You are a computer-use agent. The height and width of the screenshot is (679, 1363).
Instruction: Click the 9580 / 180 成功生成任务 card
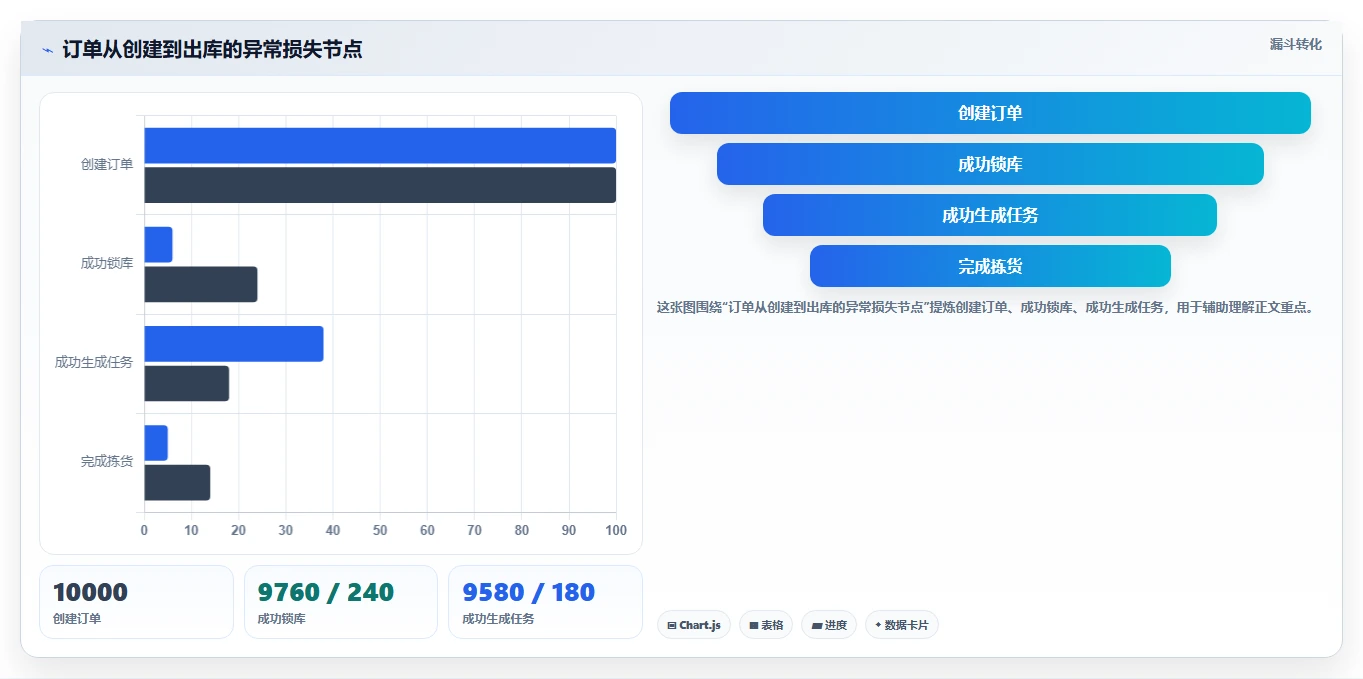(x=545, y=602)
